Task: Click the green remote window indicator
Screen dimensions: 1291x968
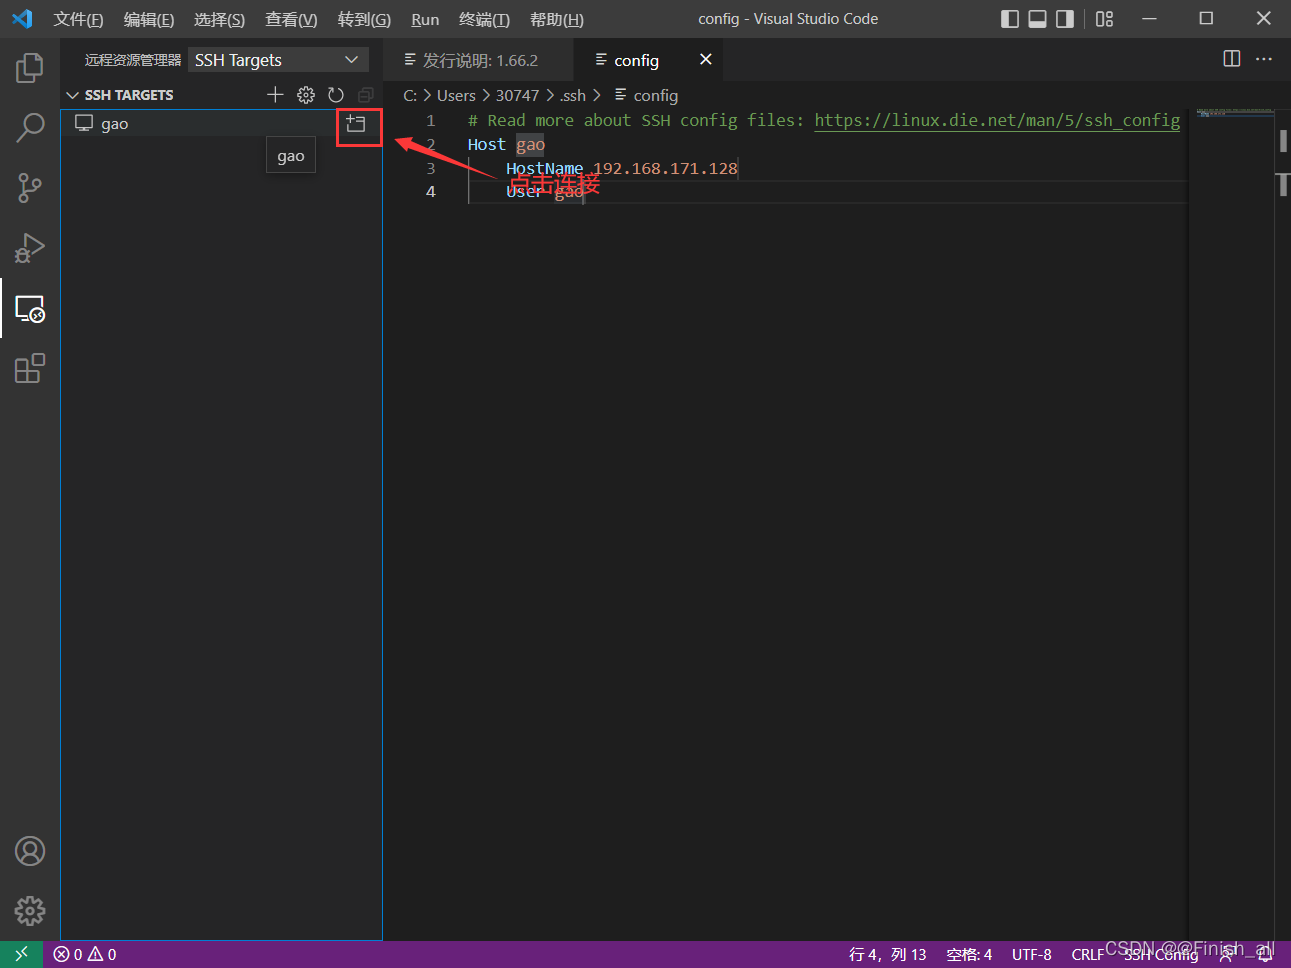Action: pos(21,954)
